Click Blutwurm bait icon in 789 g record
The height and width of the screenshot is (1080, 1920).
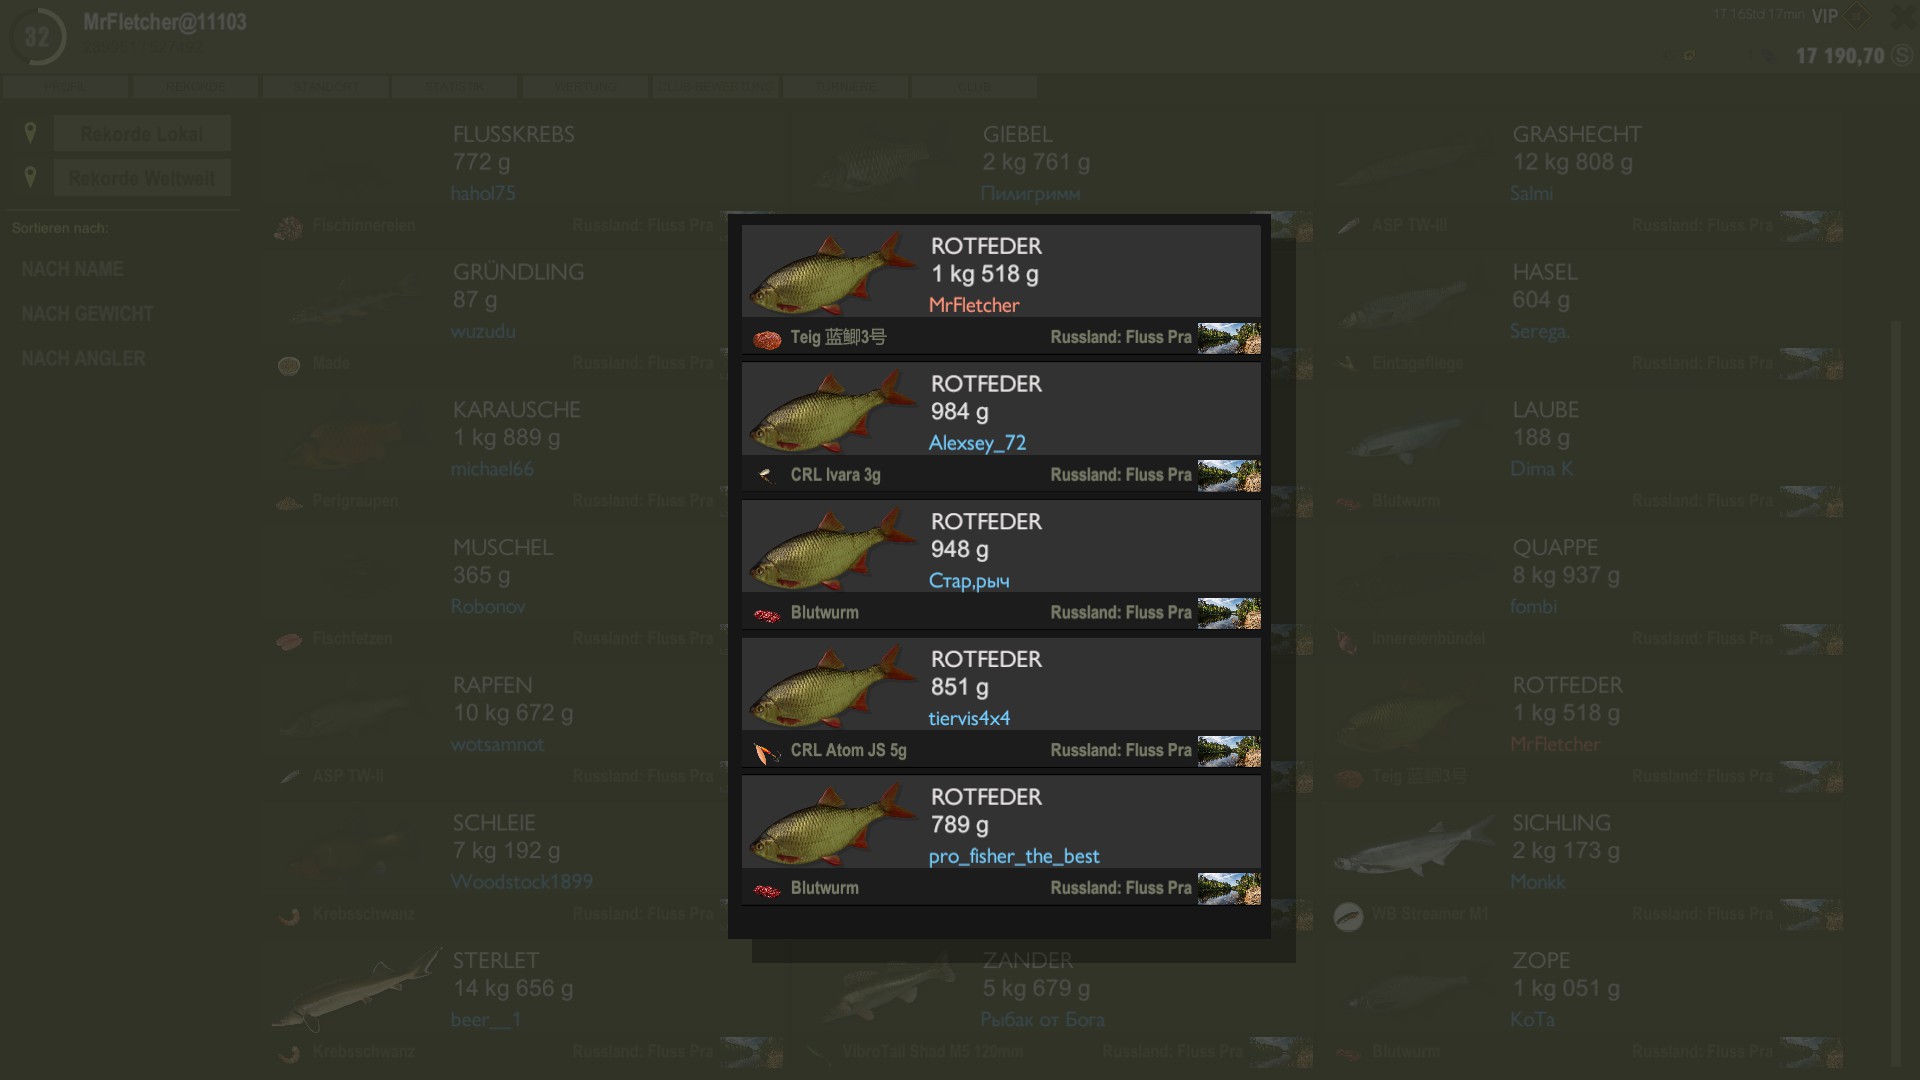pos(767,889)
